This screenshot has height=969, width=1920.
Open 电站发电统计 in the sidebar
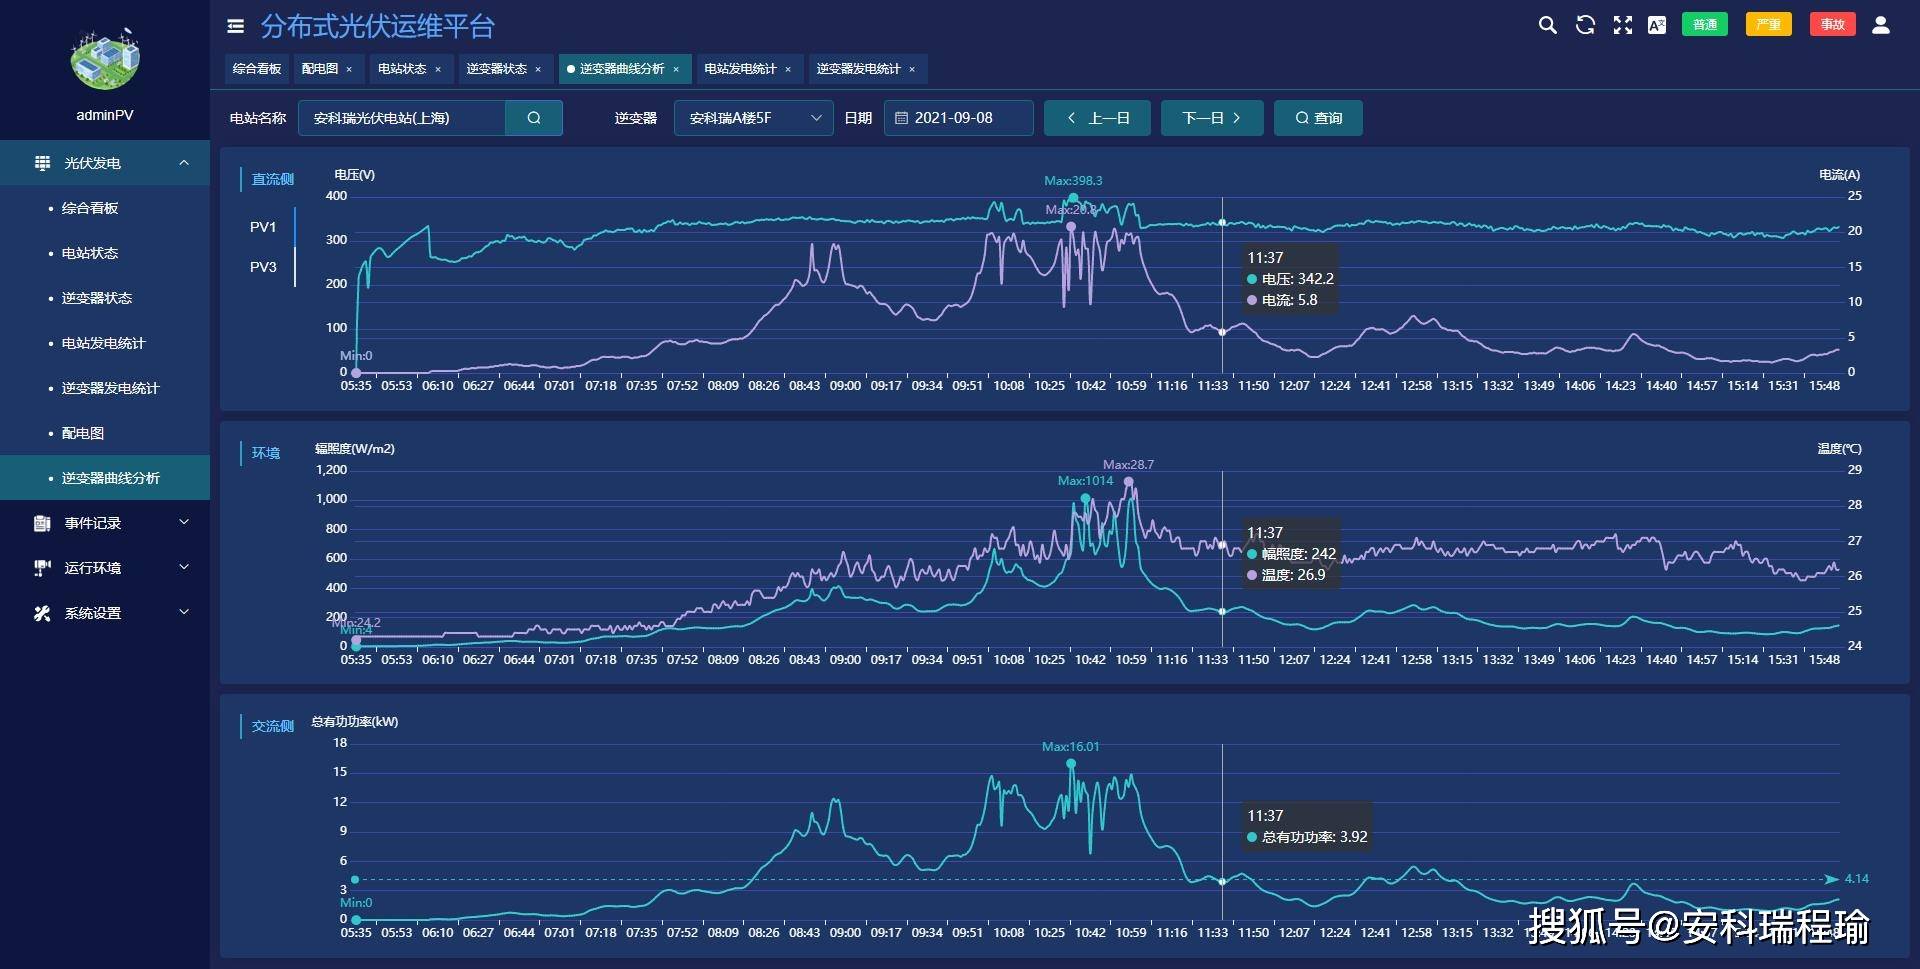pyautogui.click(x=105, y=343)
